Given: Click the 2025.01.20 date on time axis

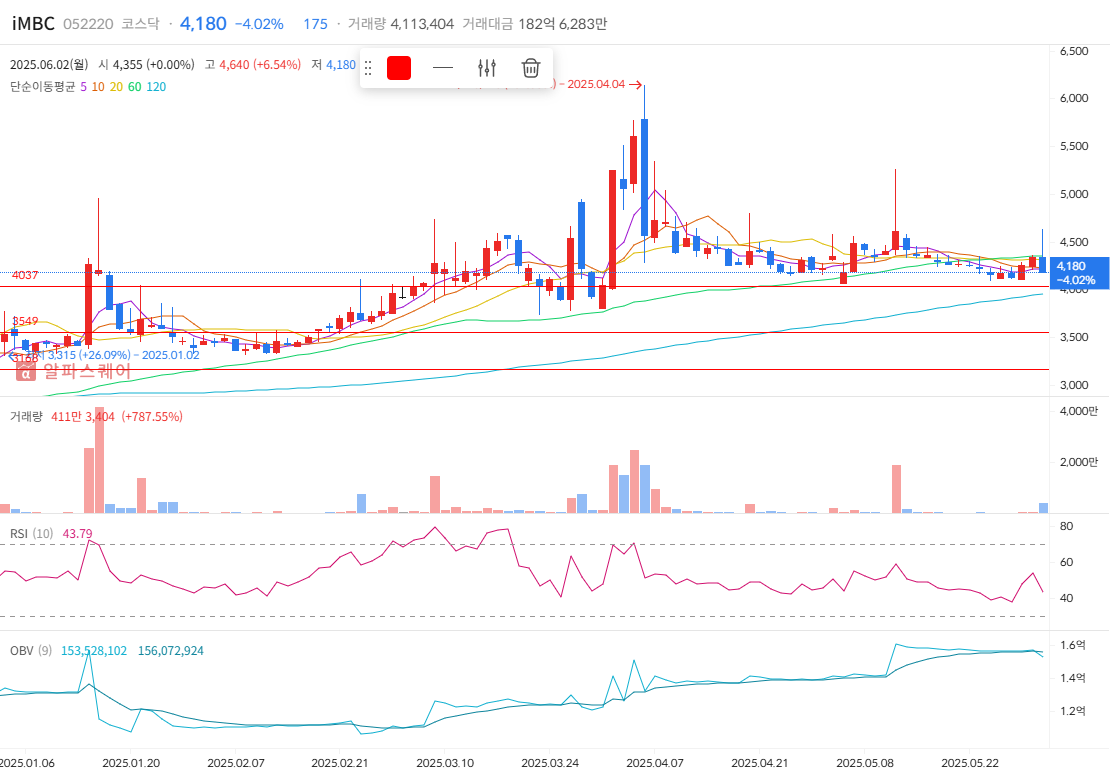Looking at the screenshot, I should [x=131, y=763].
